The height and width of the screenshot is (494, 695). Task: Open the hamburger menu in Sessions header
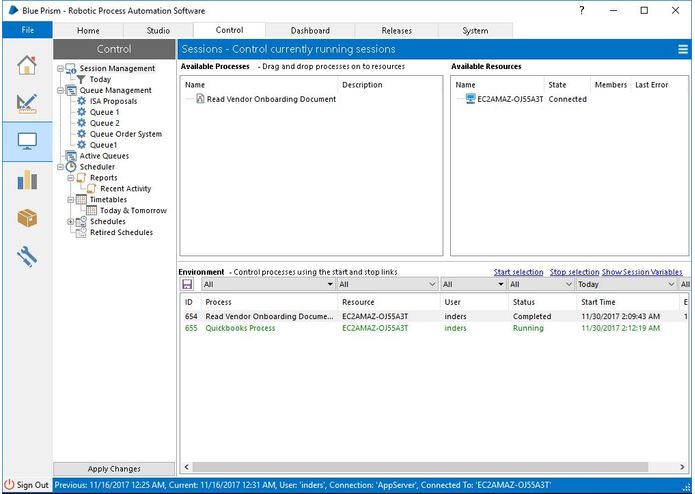point(683,49)
